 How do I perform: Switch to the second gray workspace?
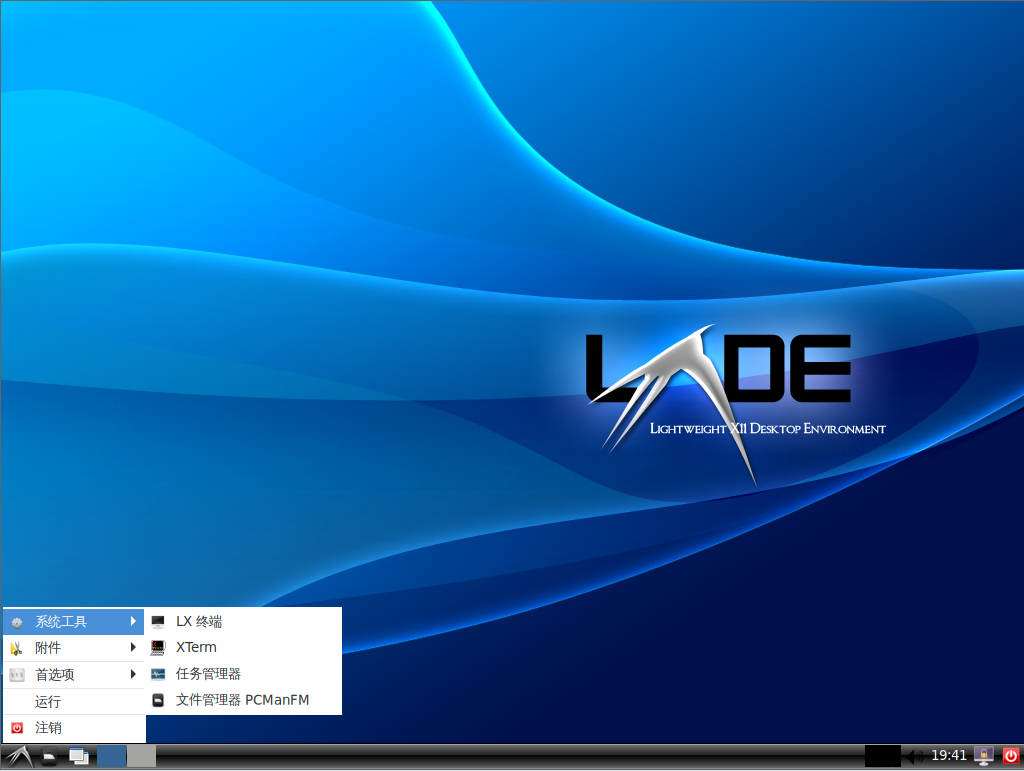pos(141,756)
